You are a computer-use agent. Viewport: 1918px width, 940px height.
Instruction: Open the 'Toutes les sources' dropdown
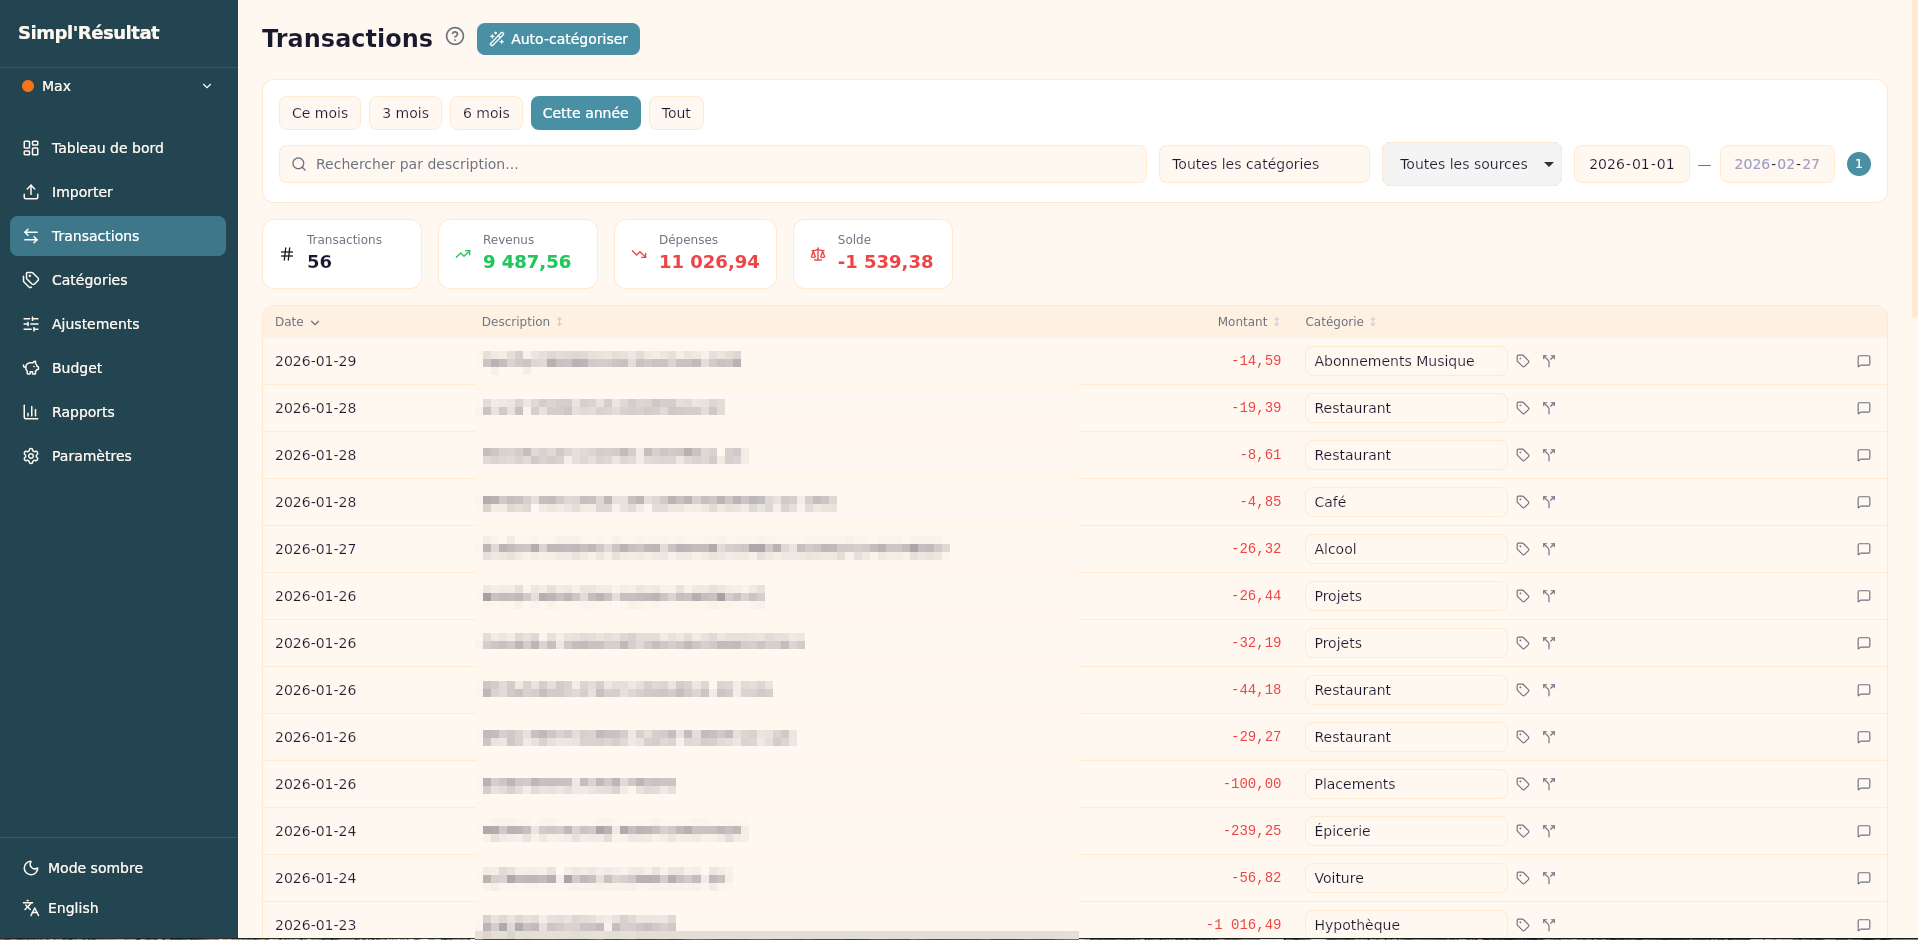click(1471, 164)
